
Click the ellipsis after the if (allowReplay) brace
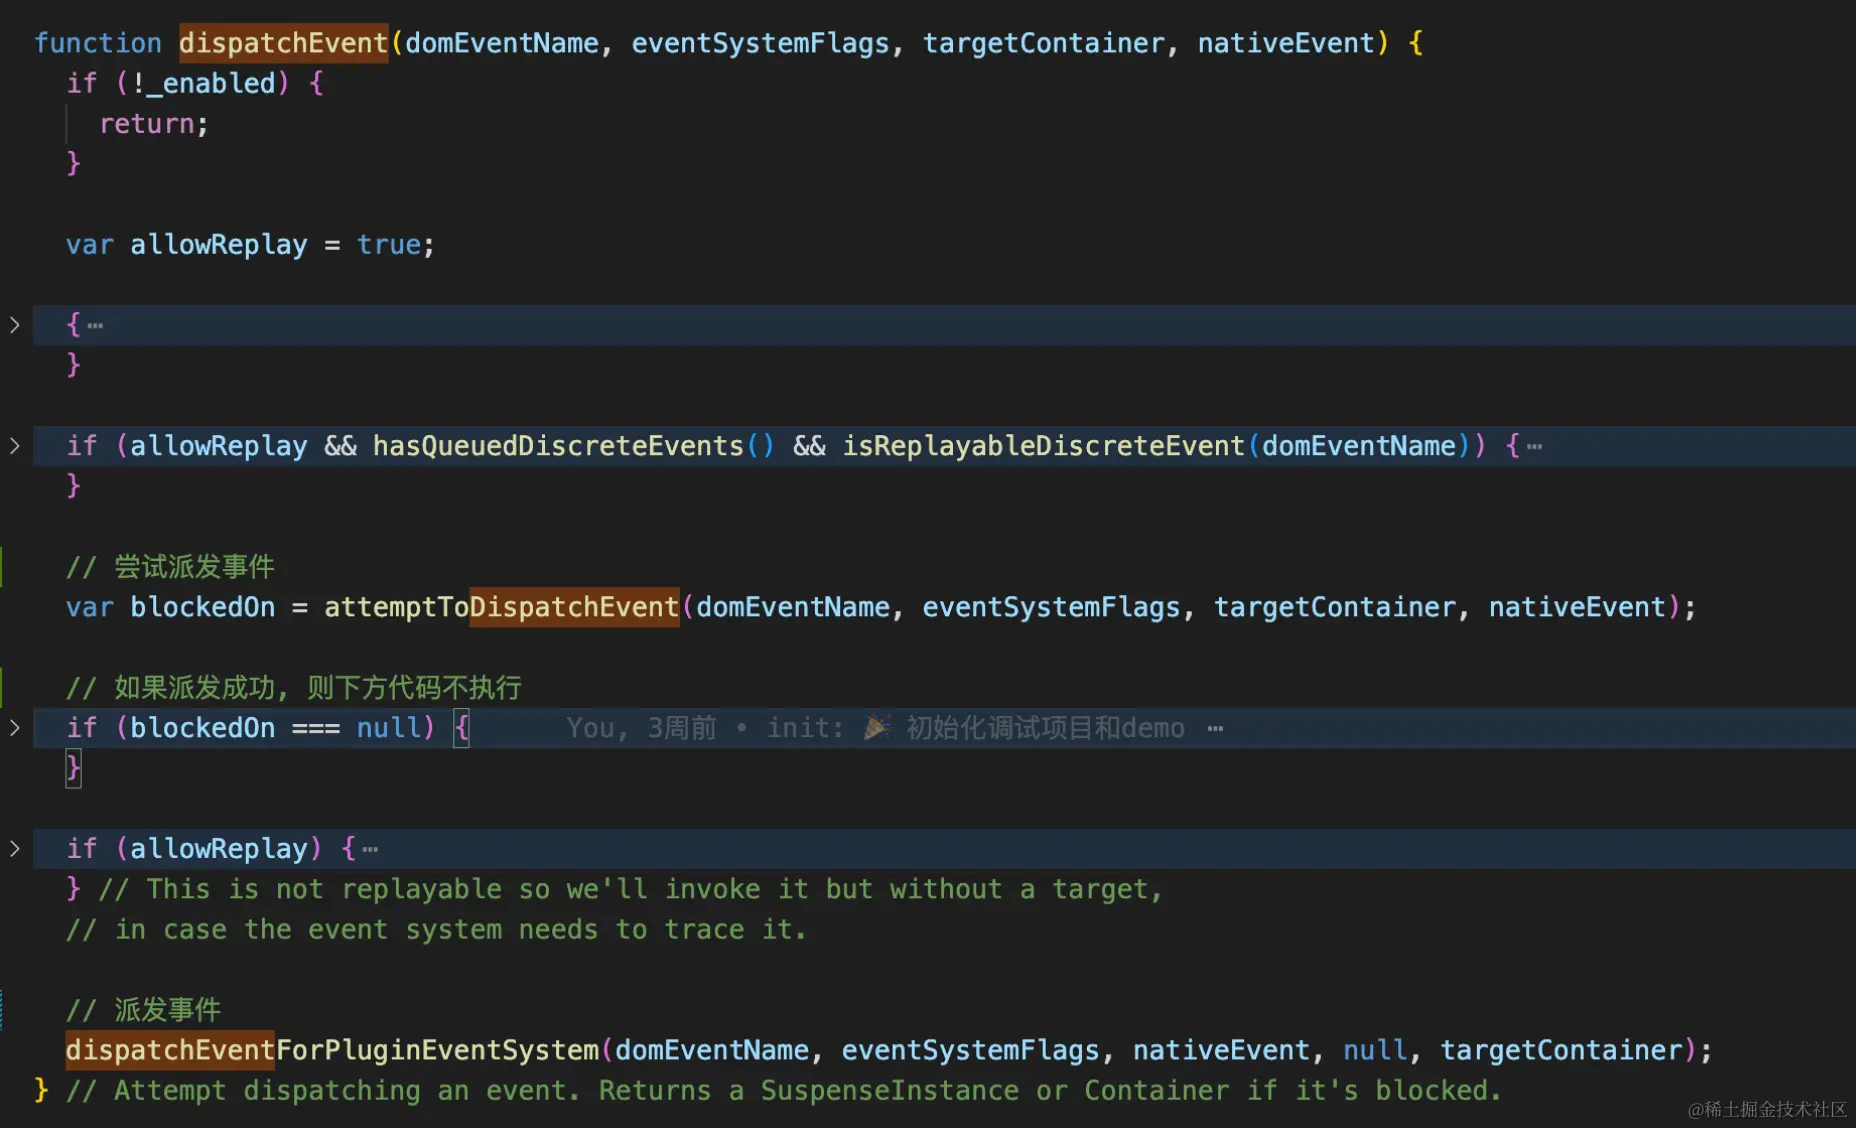coord(370,849)
